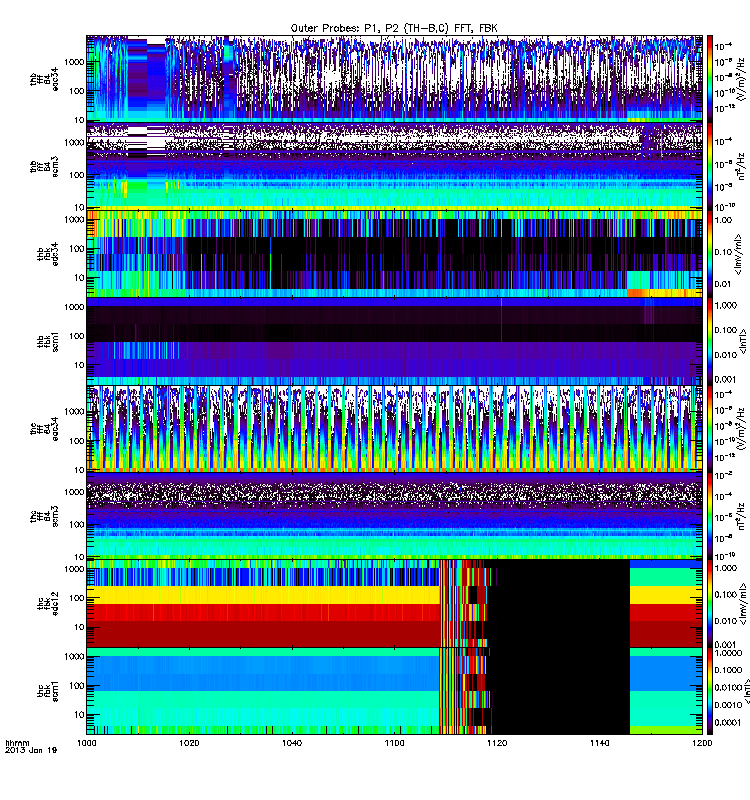Click the black data gap in thc fbk edc12 panel
The image size is (750, 800).
(x=560, y=604)
